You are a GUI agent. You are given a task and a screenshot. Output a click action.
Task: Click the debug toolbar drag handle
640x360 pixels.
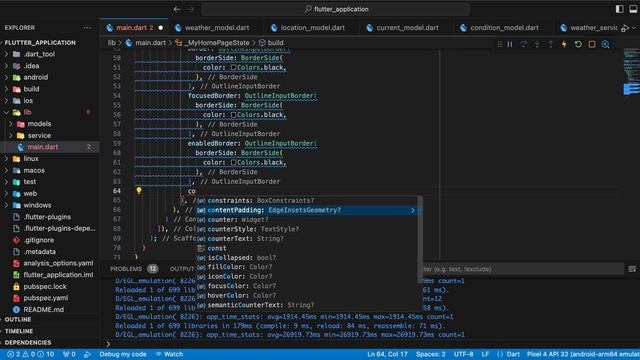499,44
